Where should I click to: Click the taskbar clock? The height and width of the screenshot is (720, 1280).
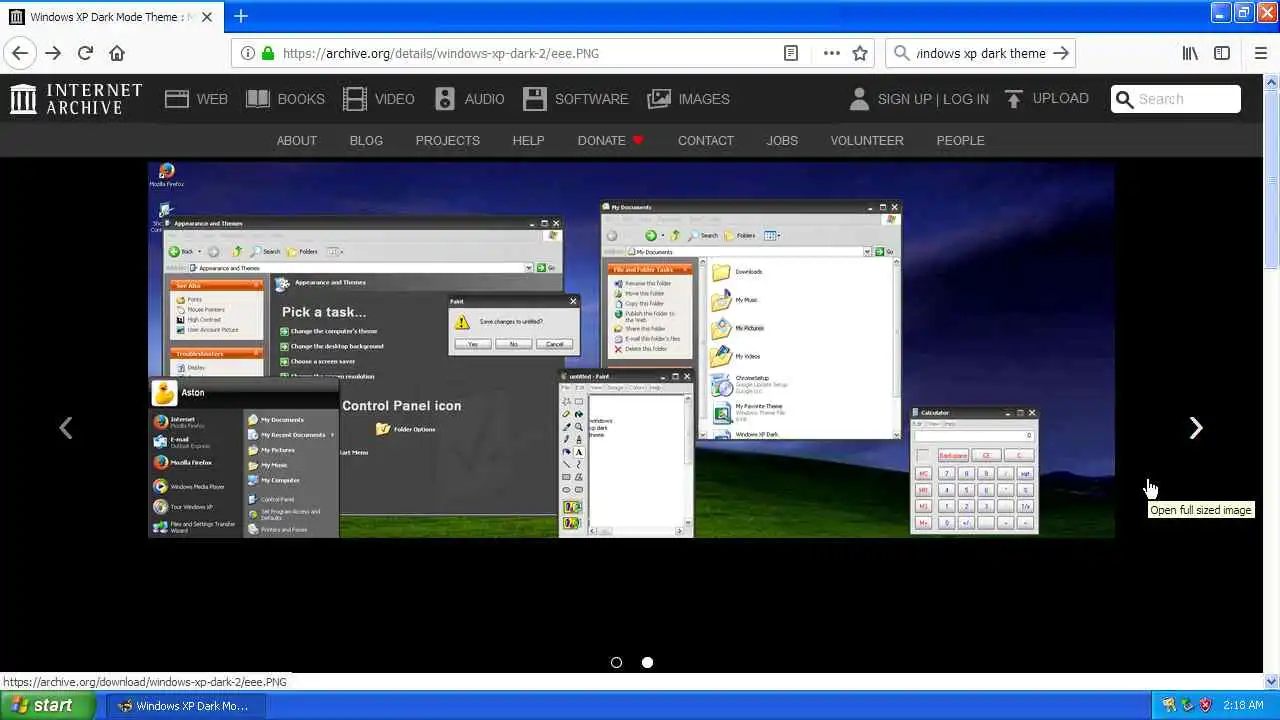[x=1243, y=705]
